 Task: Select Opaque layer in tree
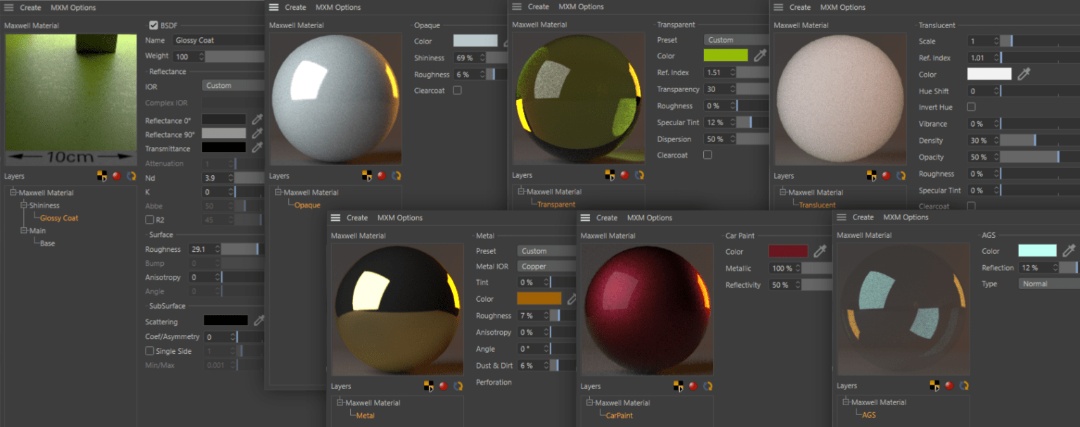pos(307,205)
